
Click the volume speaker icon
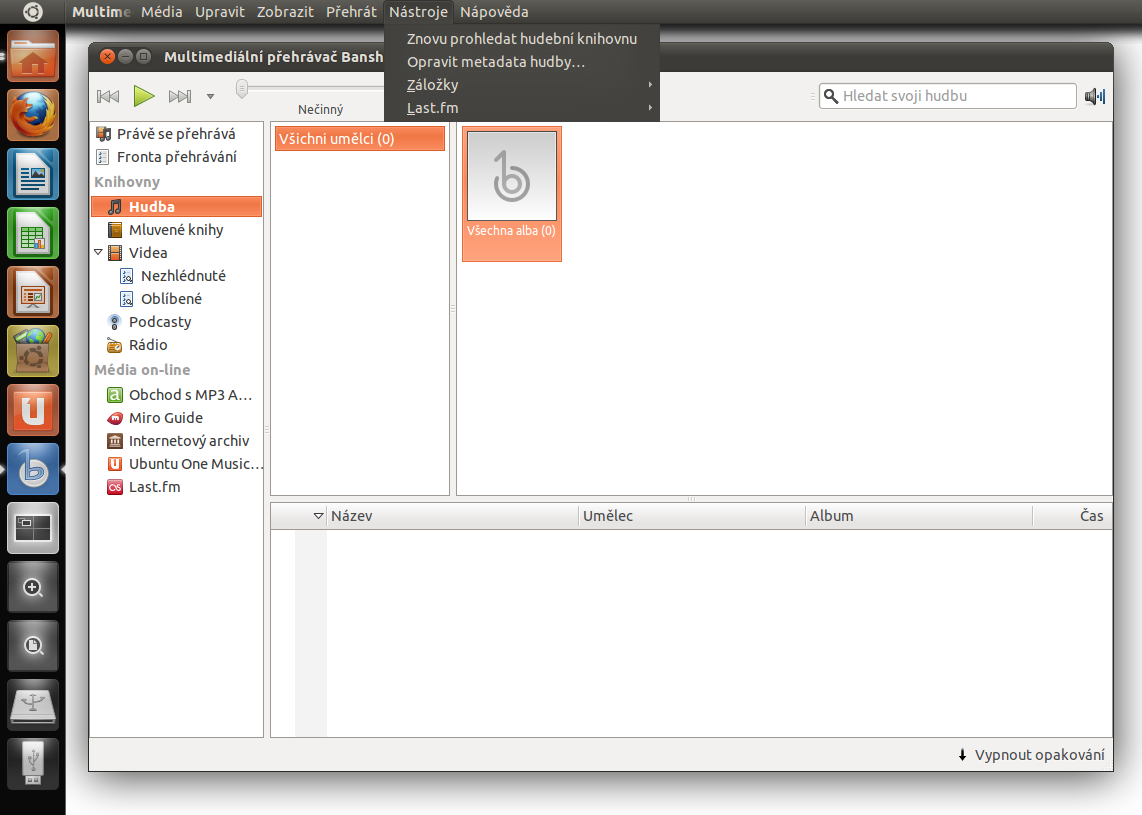(1095, 96)
